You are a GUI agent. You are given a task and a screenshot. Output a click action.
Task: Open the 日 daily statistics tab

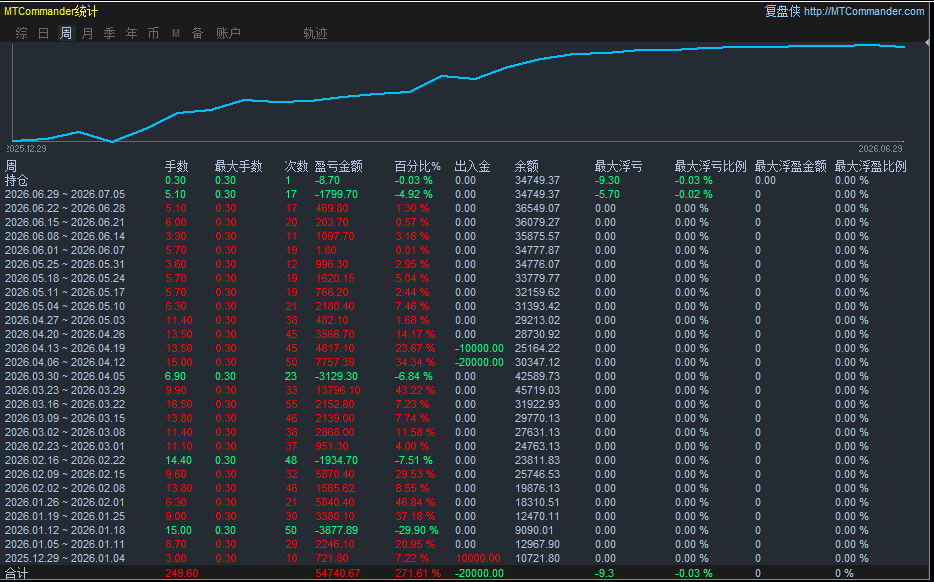(43, 33)
